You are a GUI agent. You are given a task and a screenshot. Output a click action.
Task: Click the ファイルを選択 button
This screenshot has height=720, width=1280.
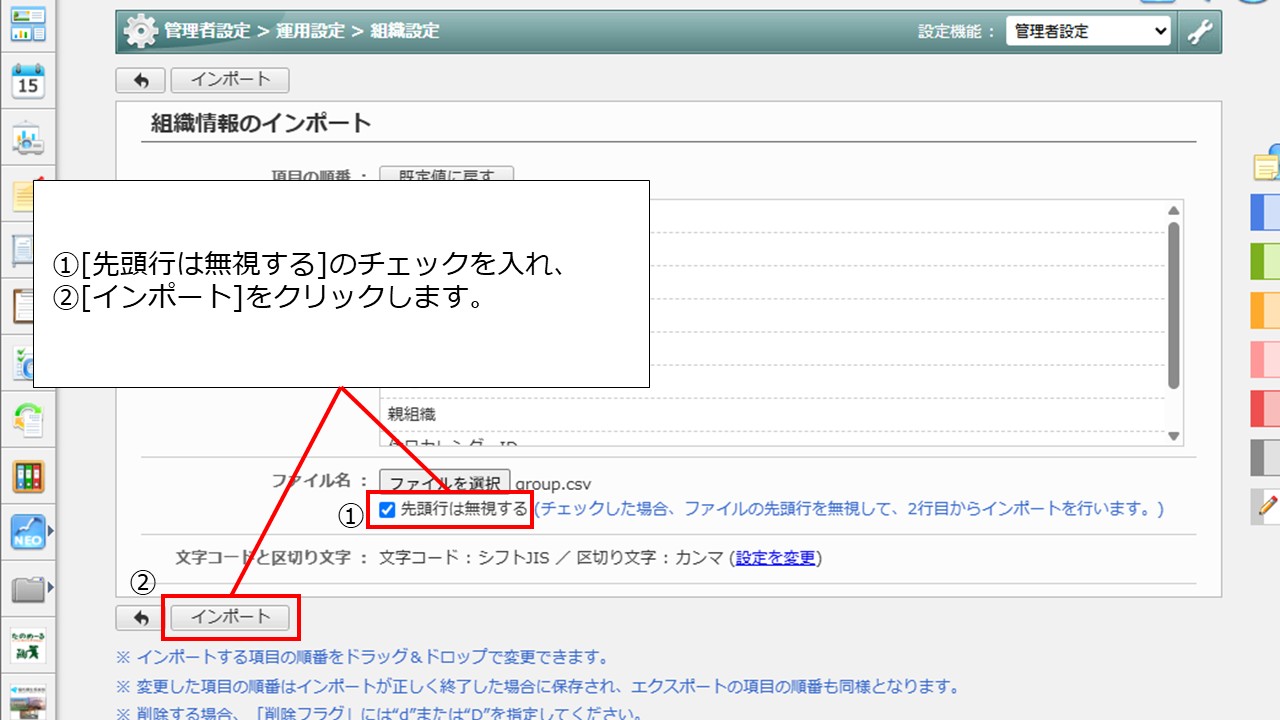(444, 483)
